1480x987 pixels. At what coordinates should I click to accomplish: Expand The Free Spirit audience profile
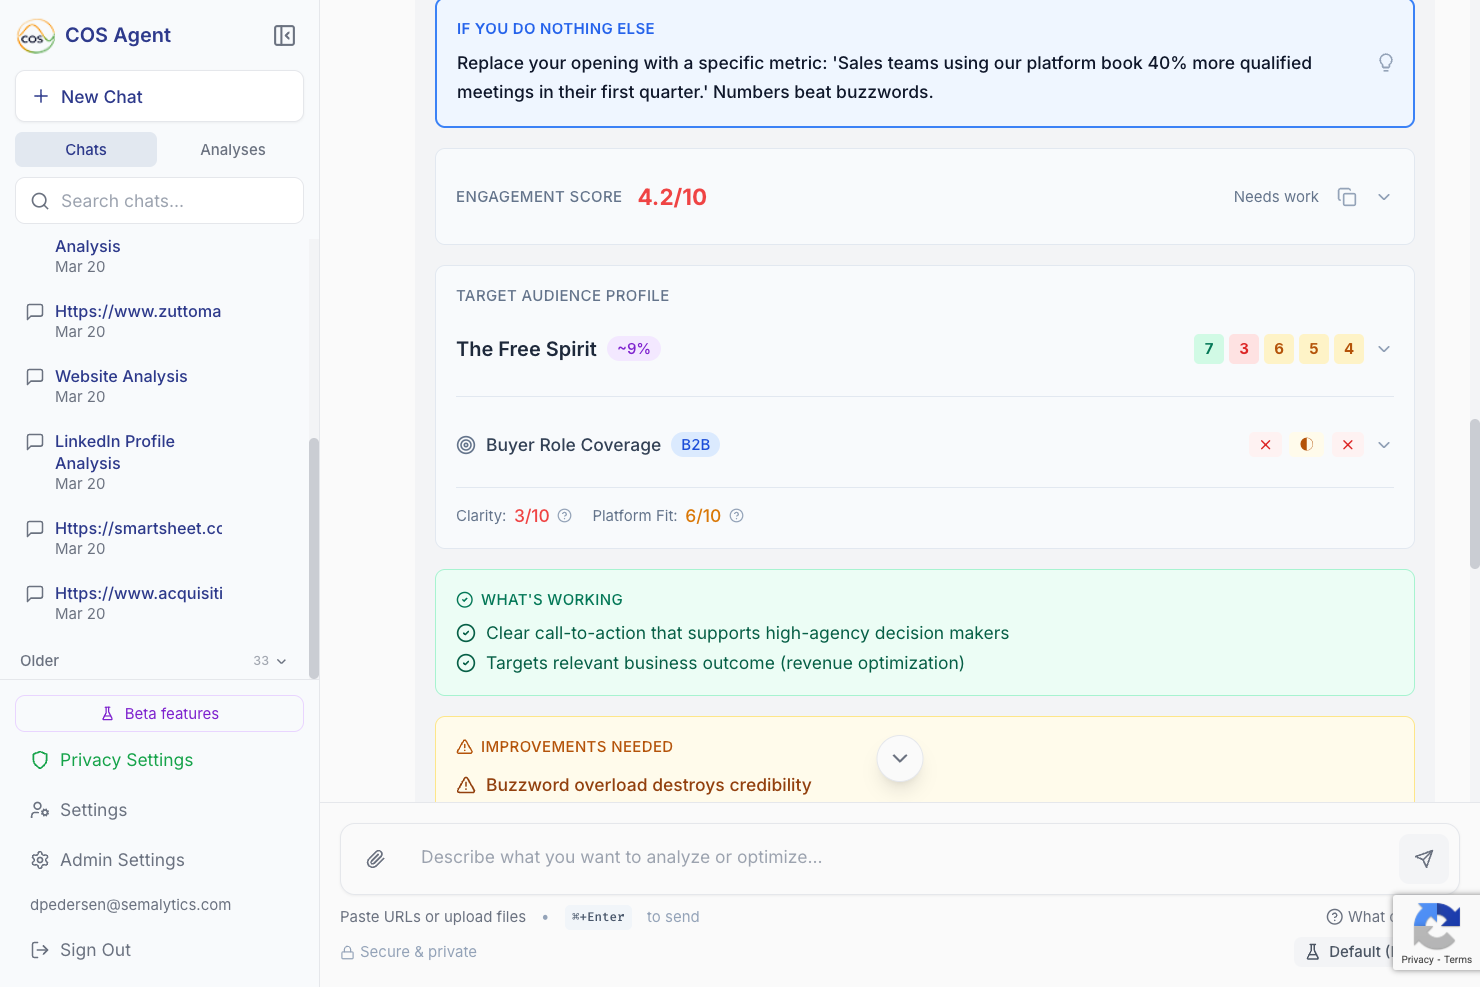pos(1384,349)
